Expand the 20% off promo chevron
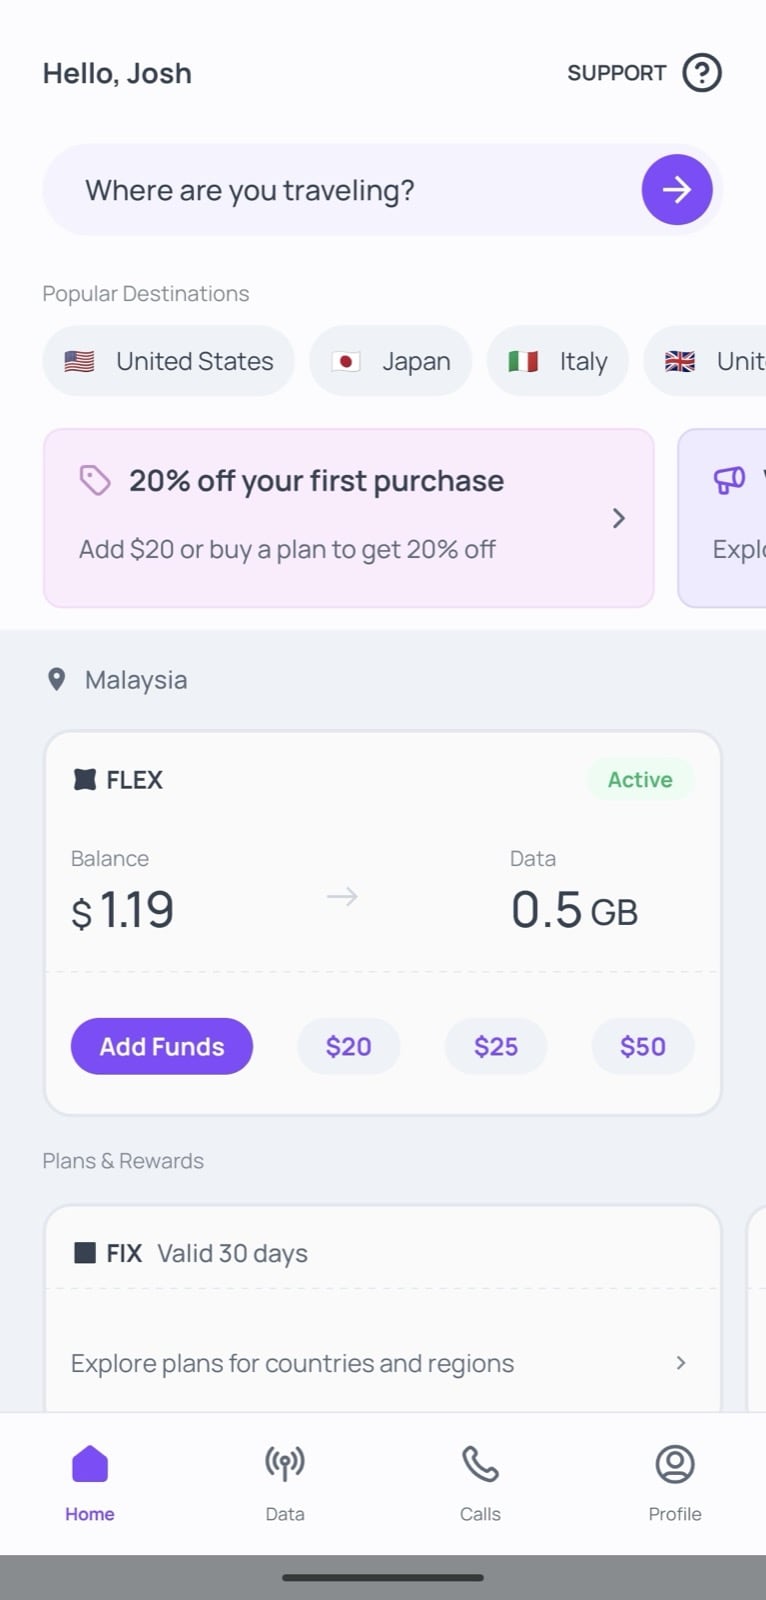The height and width of the screenshot is (1600, 766). point(619,518)
